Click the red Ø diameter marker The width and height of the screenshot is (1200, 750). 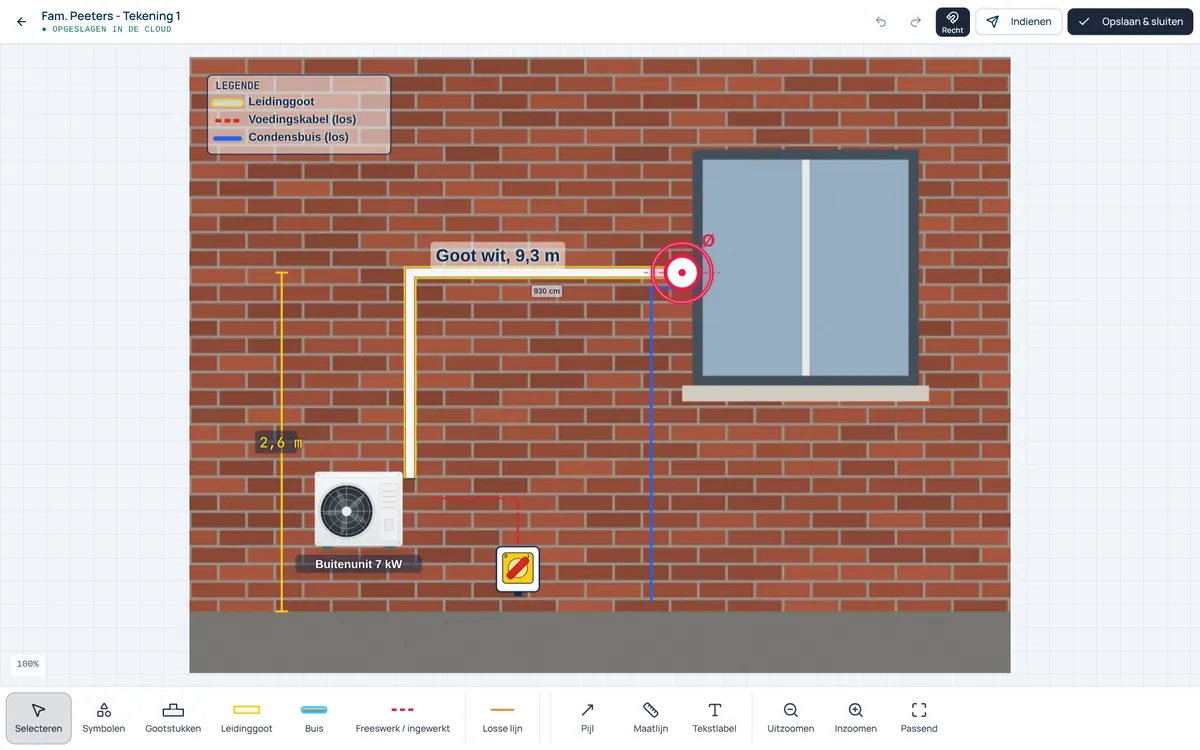[709, 241]
